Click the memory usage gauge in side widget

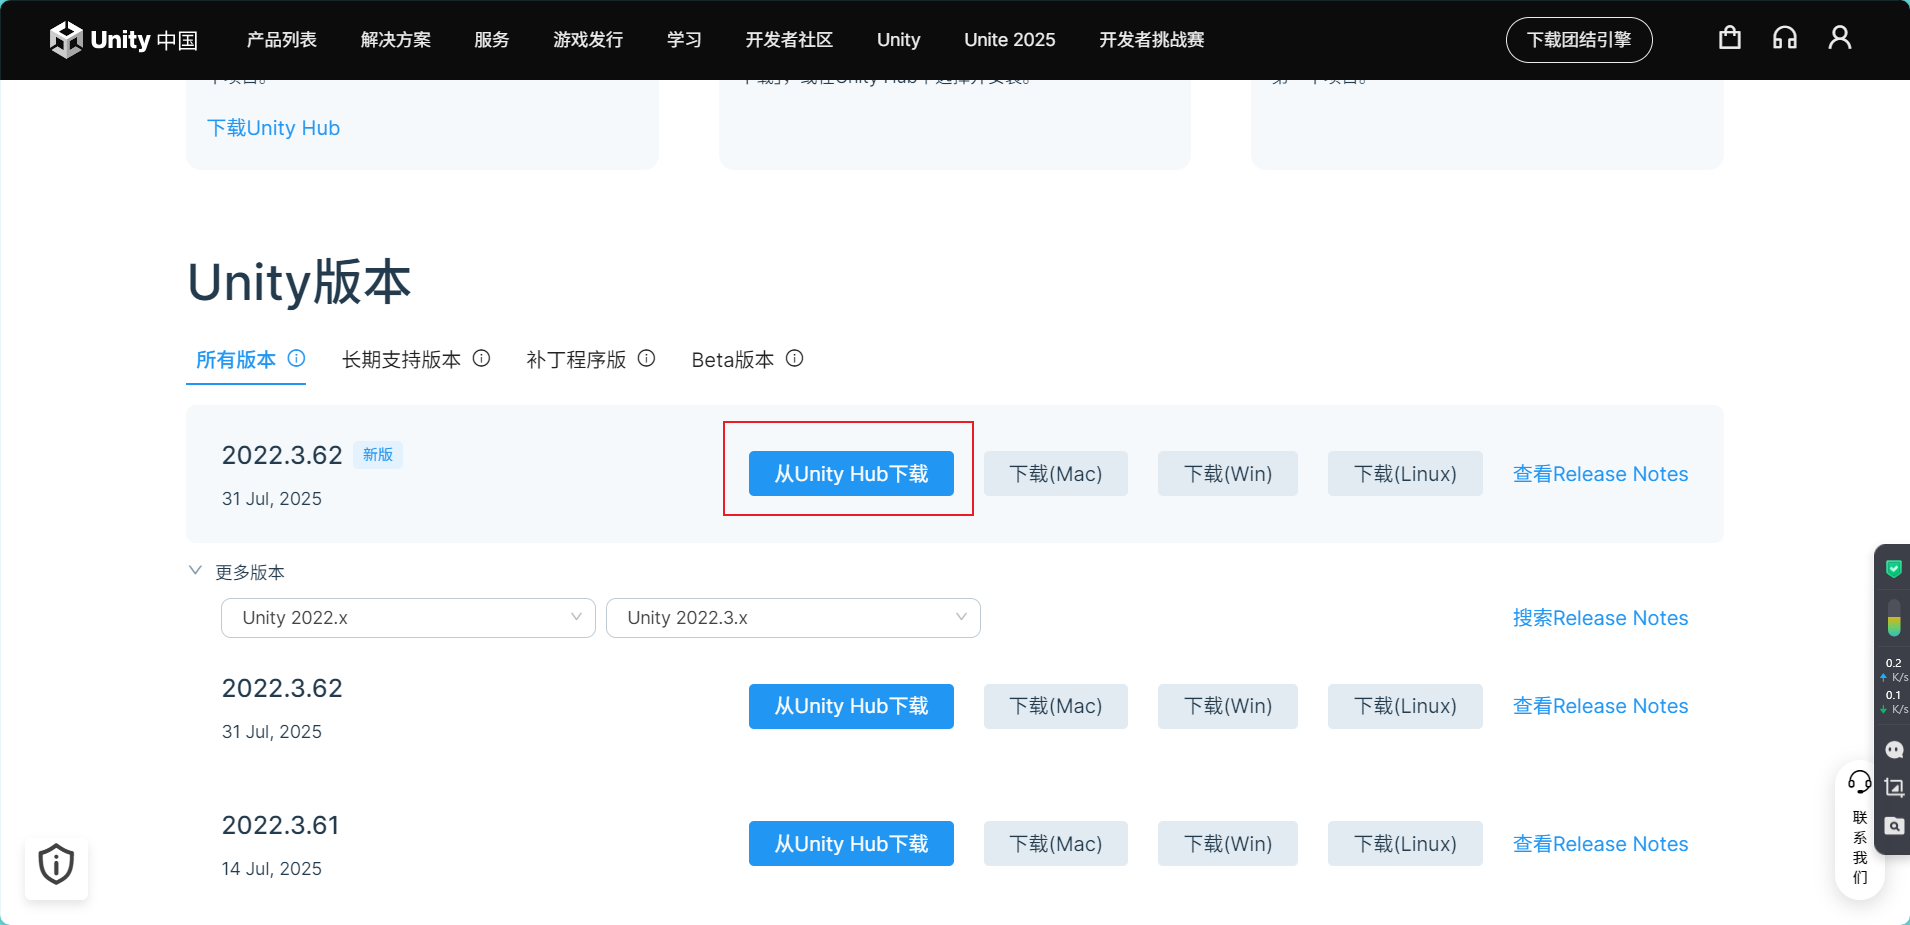tap(1893, 618)
